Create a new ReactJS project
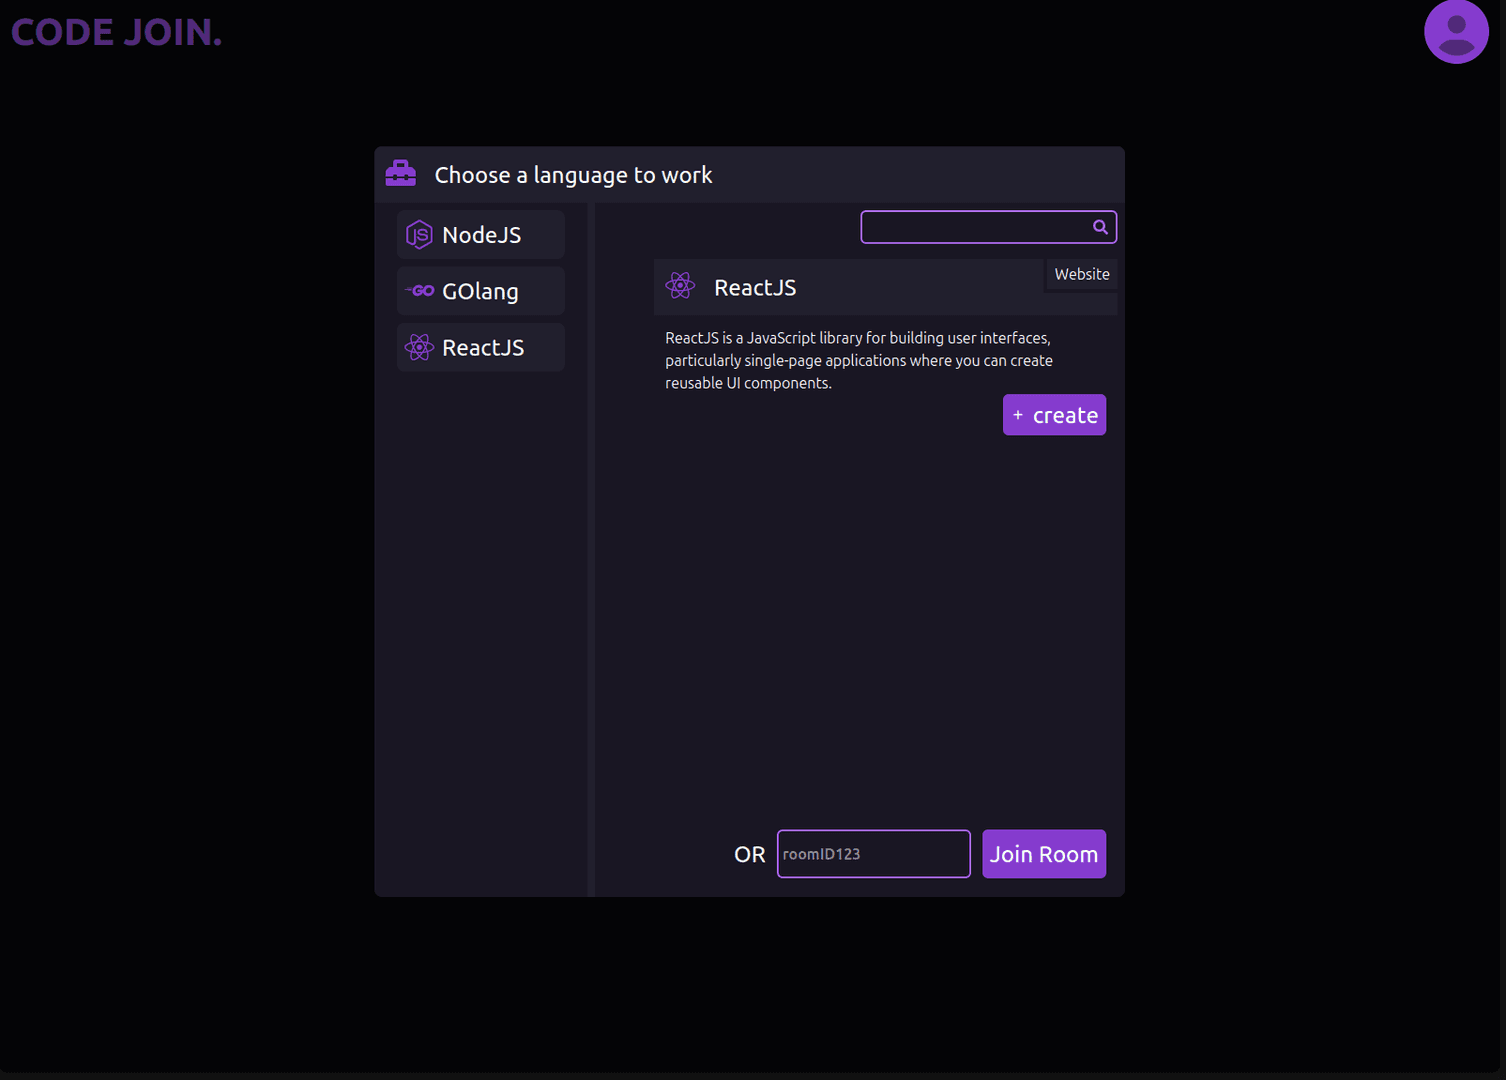The height and width of the screenshot is (1080, 1506). pyautogui.click(x=1054, y=415)
